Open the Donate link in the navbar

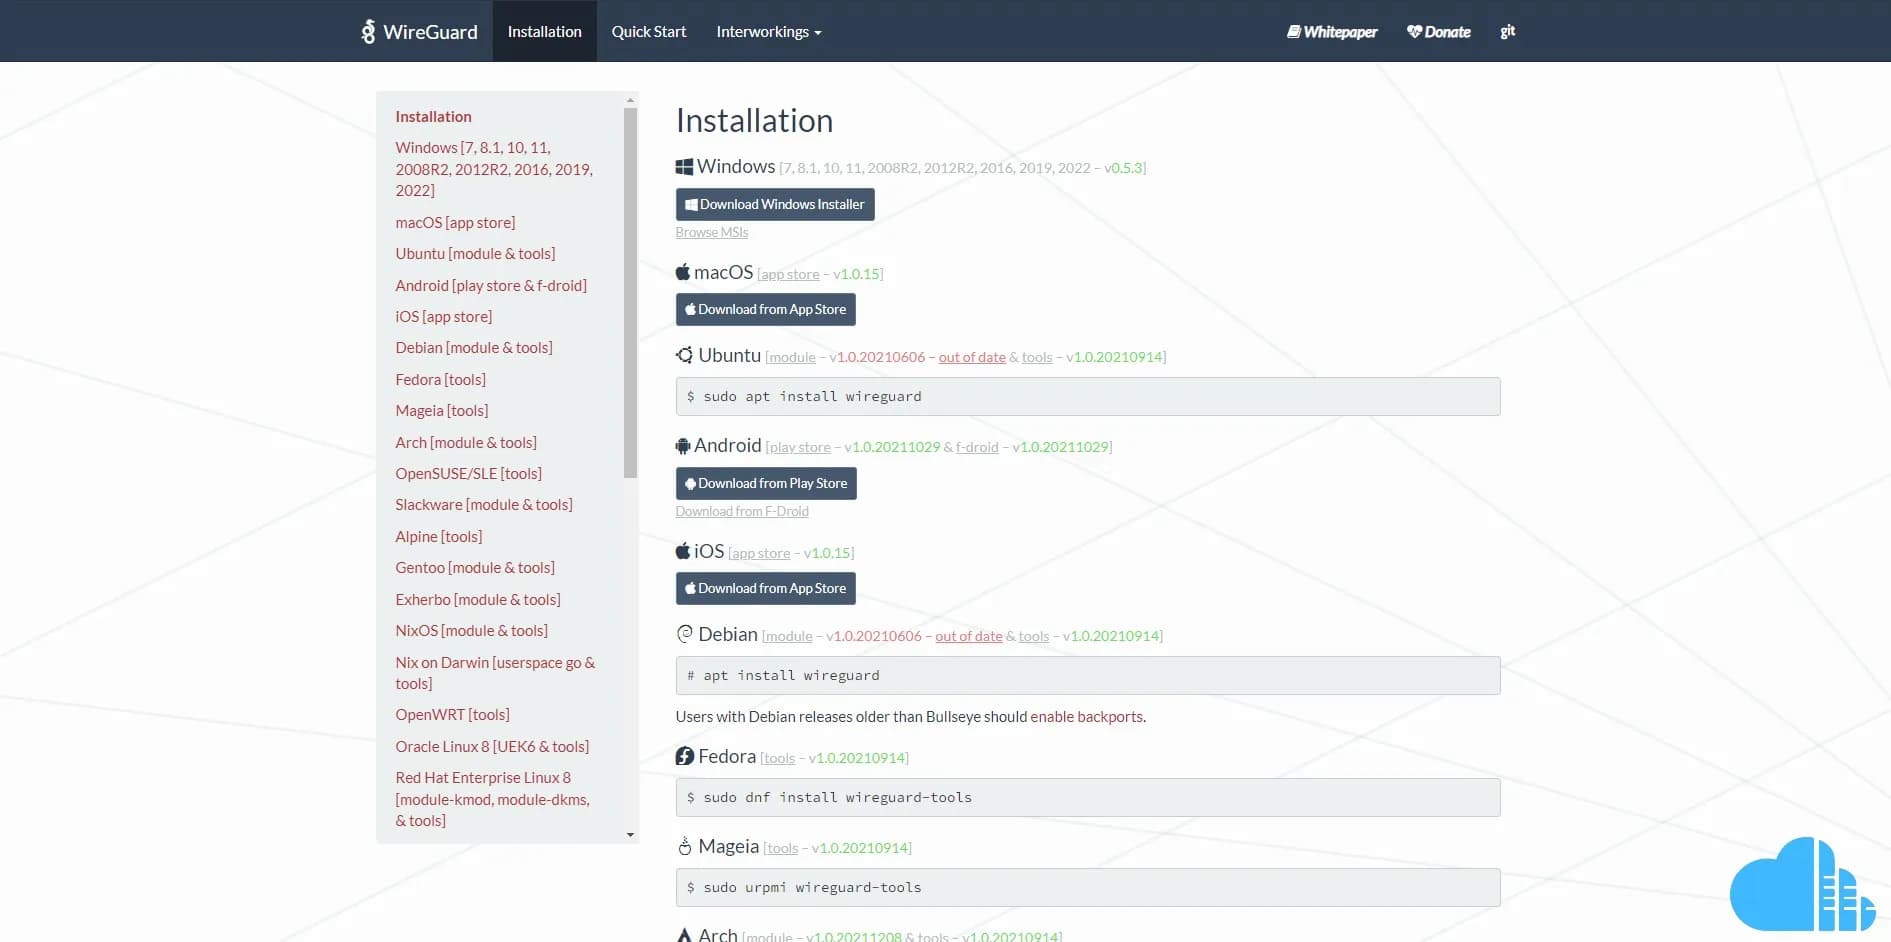click(1438, 32)
